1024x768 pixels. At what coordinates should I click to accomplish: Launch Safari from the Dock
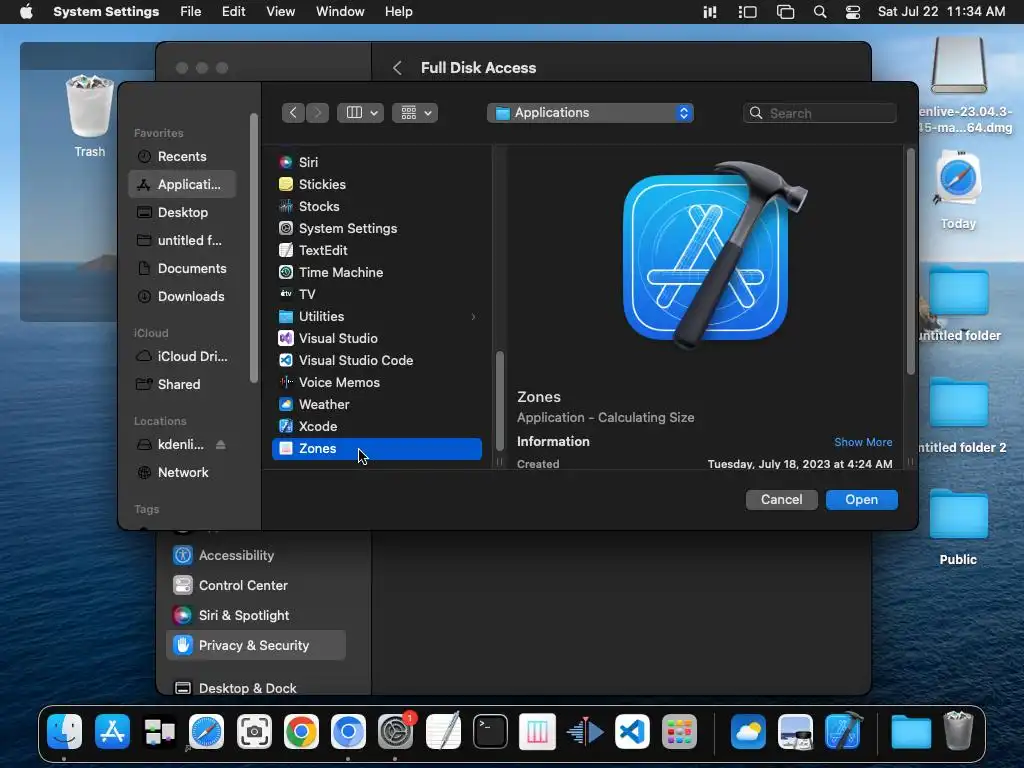206,731
